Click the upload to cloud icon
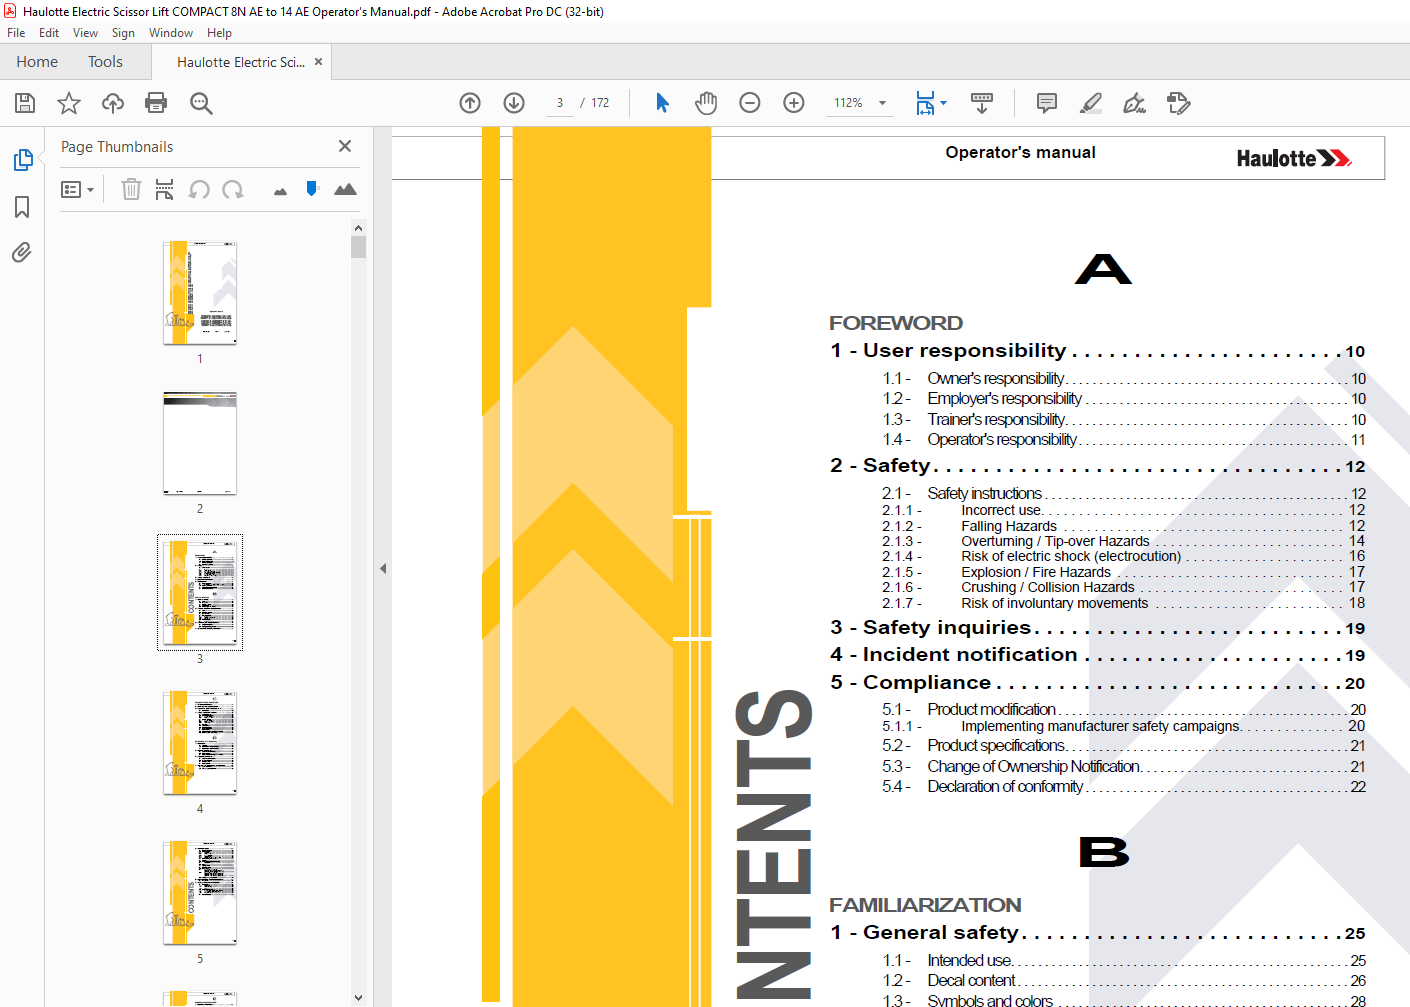1410x1007 pixels. coord(113,103)
